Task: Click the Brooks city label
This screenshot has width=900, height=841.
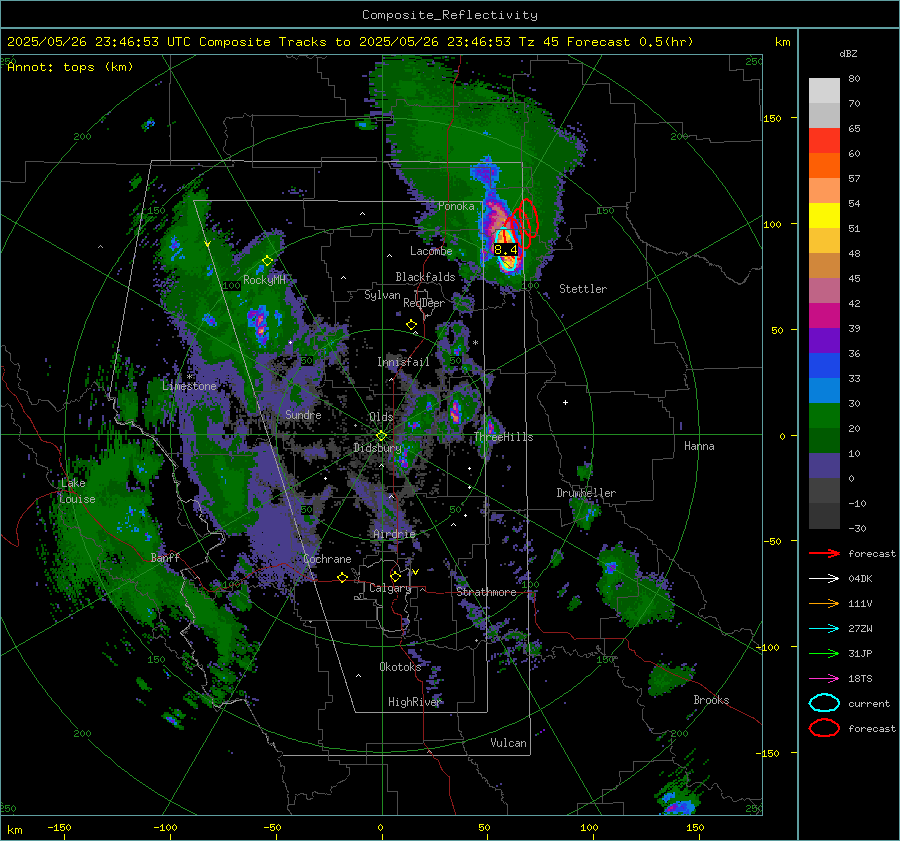Action: (x=711, y=700)
